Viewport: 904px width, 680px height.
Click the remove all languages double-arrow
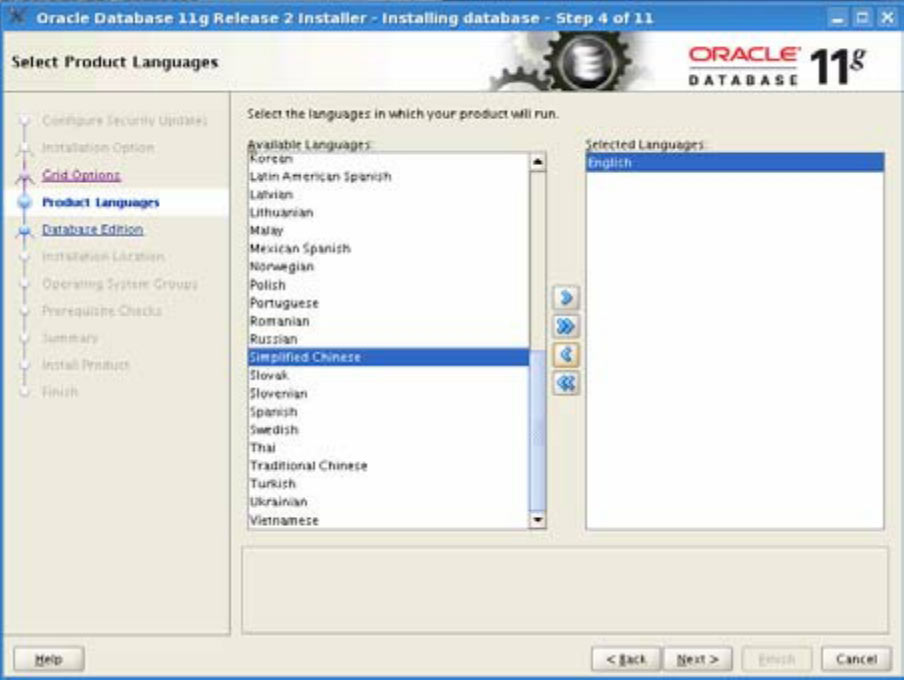(566, 383)
